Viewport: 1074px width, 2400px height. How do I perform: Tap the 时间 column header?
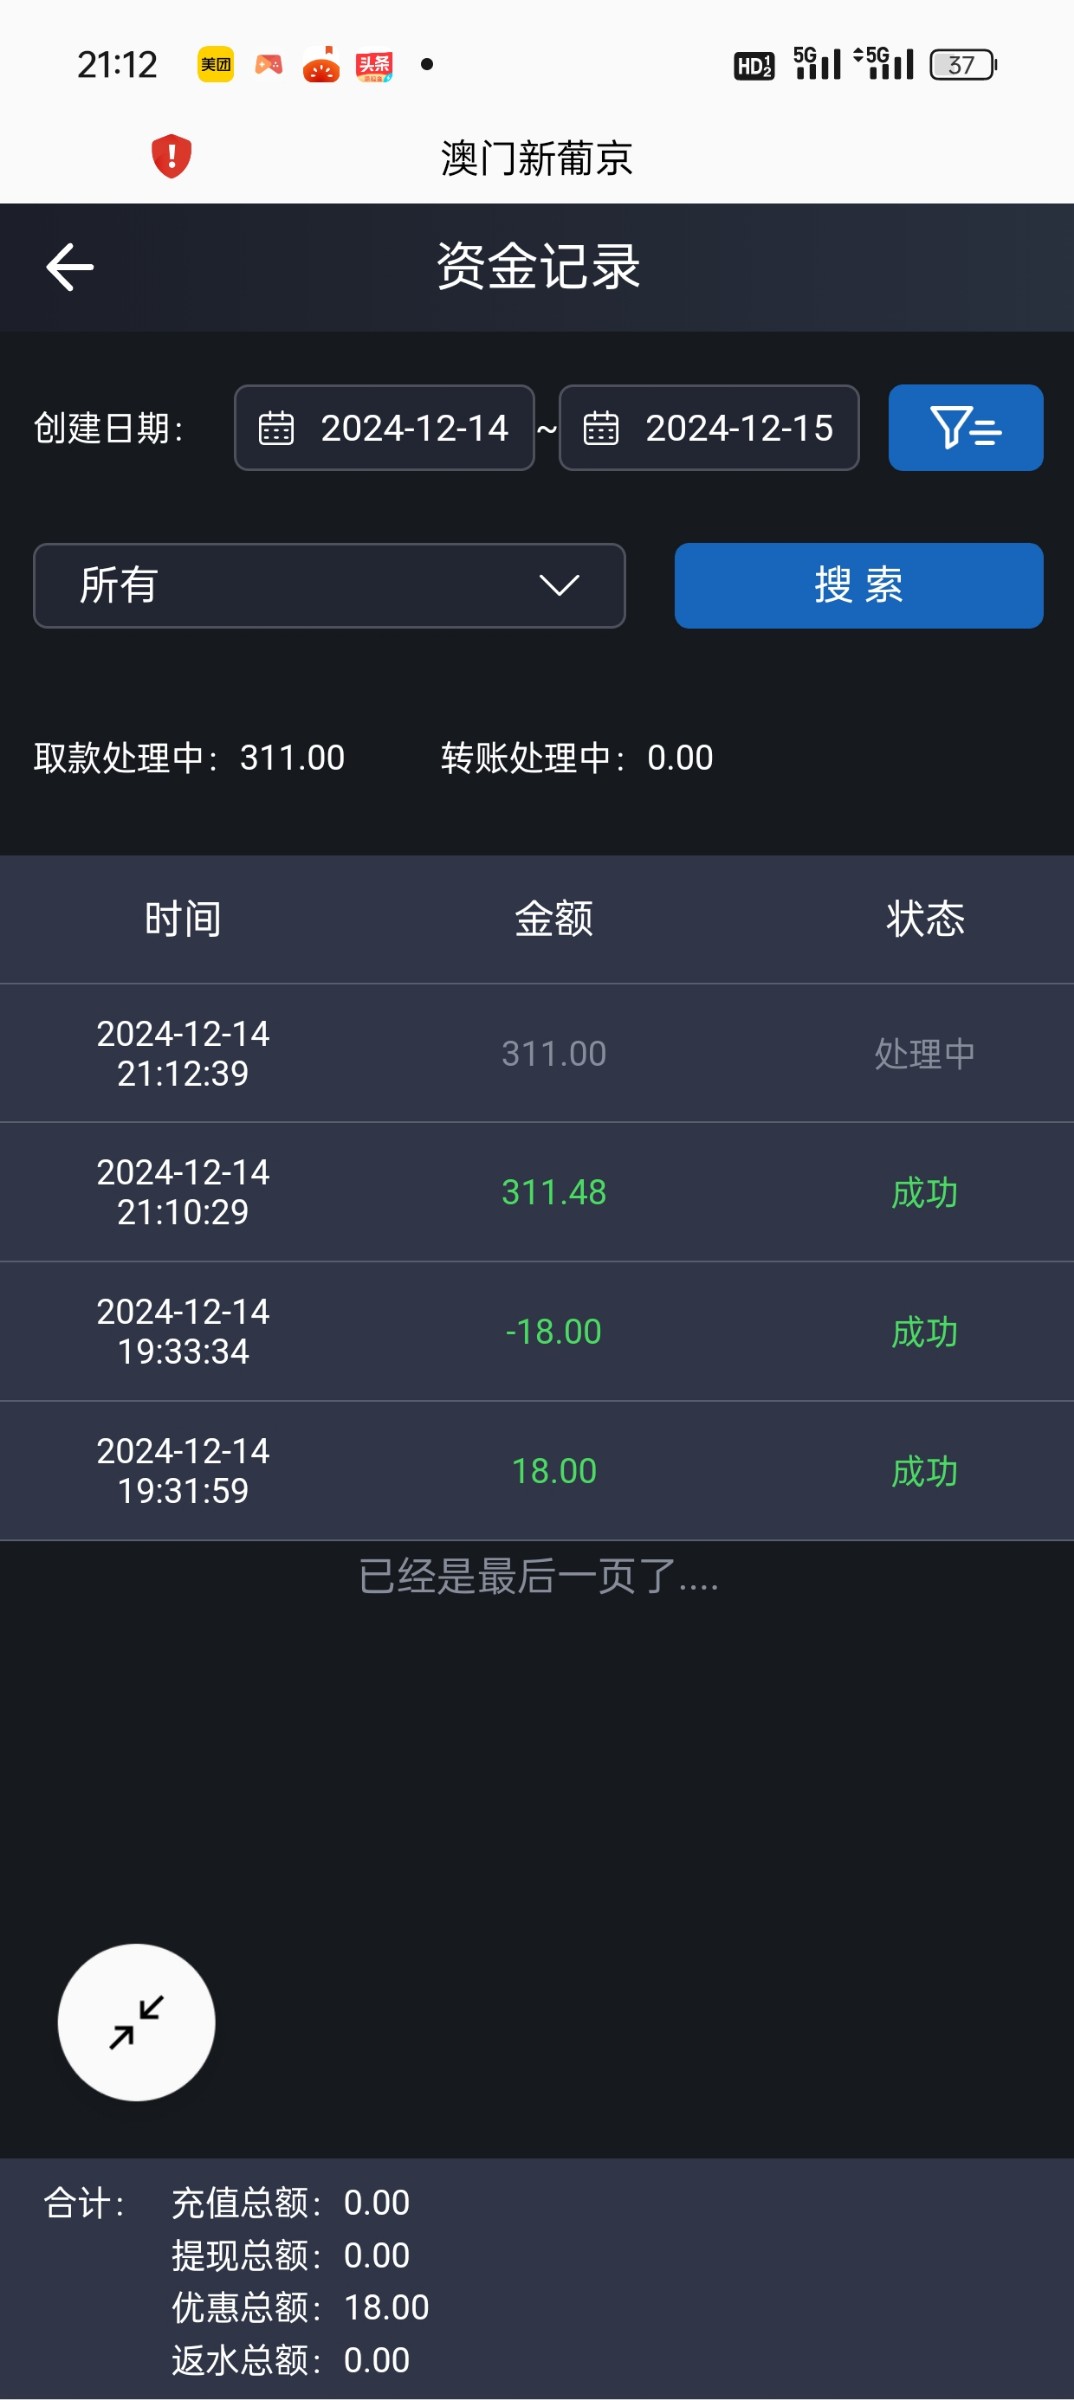183,919
